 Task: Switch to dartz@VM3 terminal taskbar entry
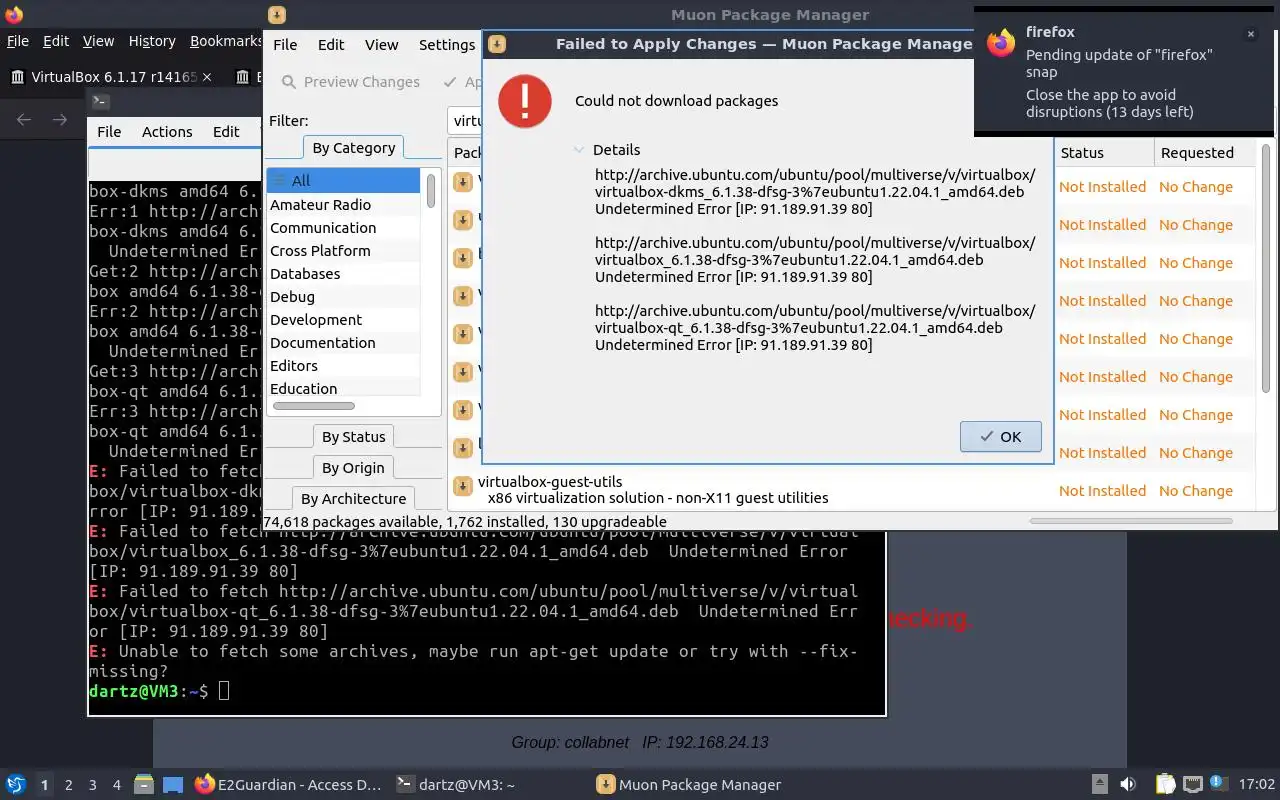coord(455,785)
